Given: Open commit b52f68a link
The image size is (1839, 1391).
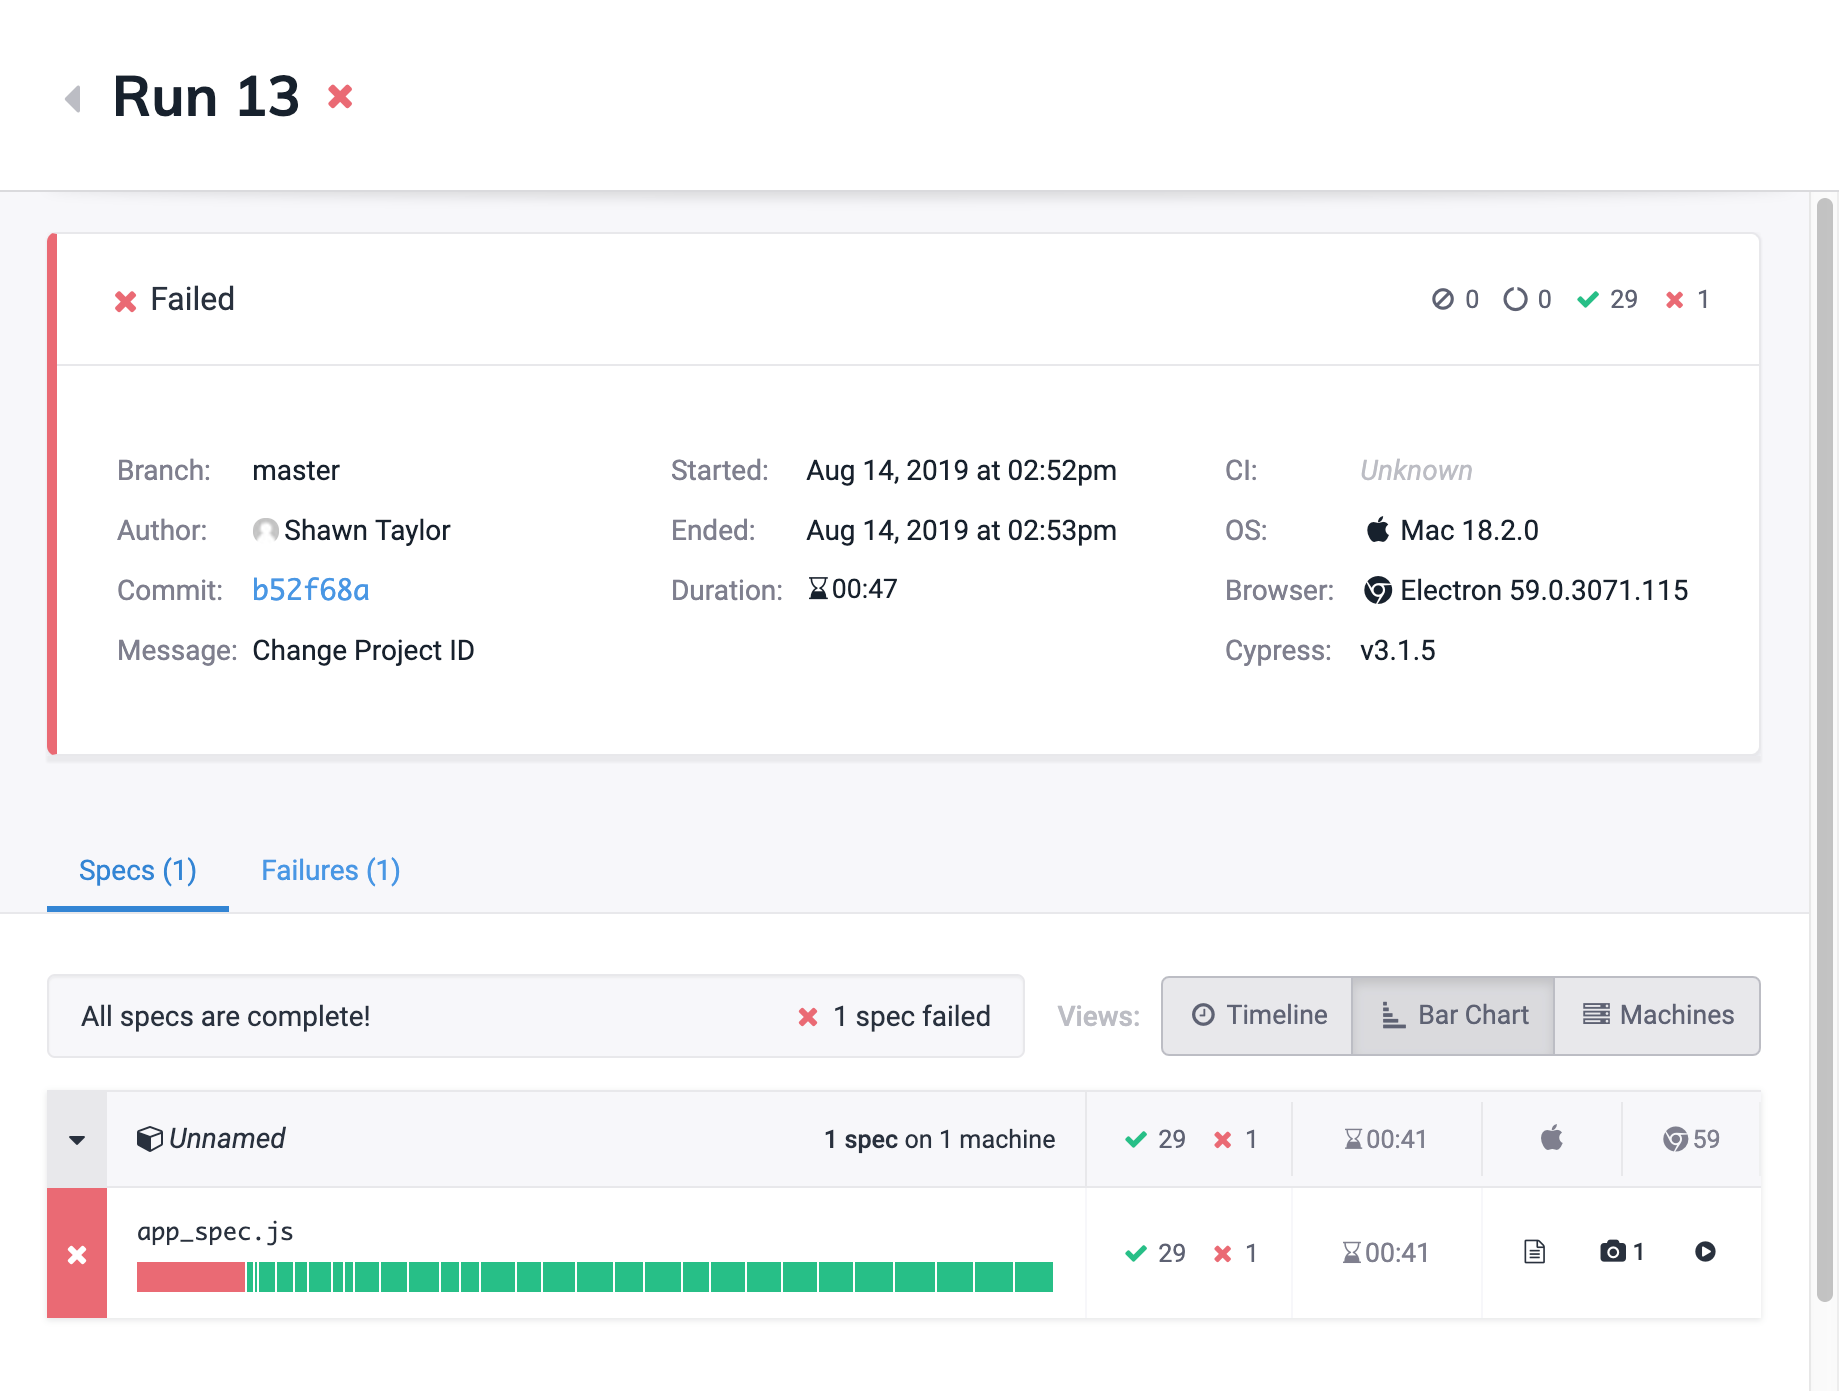Looking at the screenshot, I should [310, 590].
